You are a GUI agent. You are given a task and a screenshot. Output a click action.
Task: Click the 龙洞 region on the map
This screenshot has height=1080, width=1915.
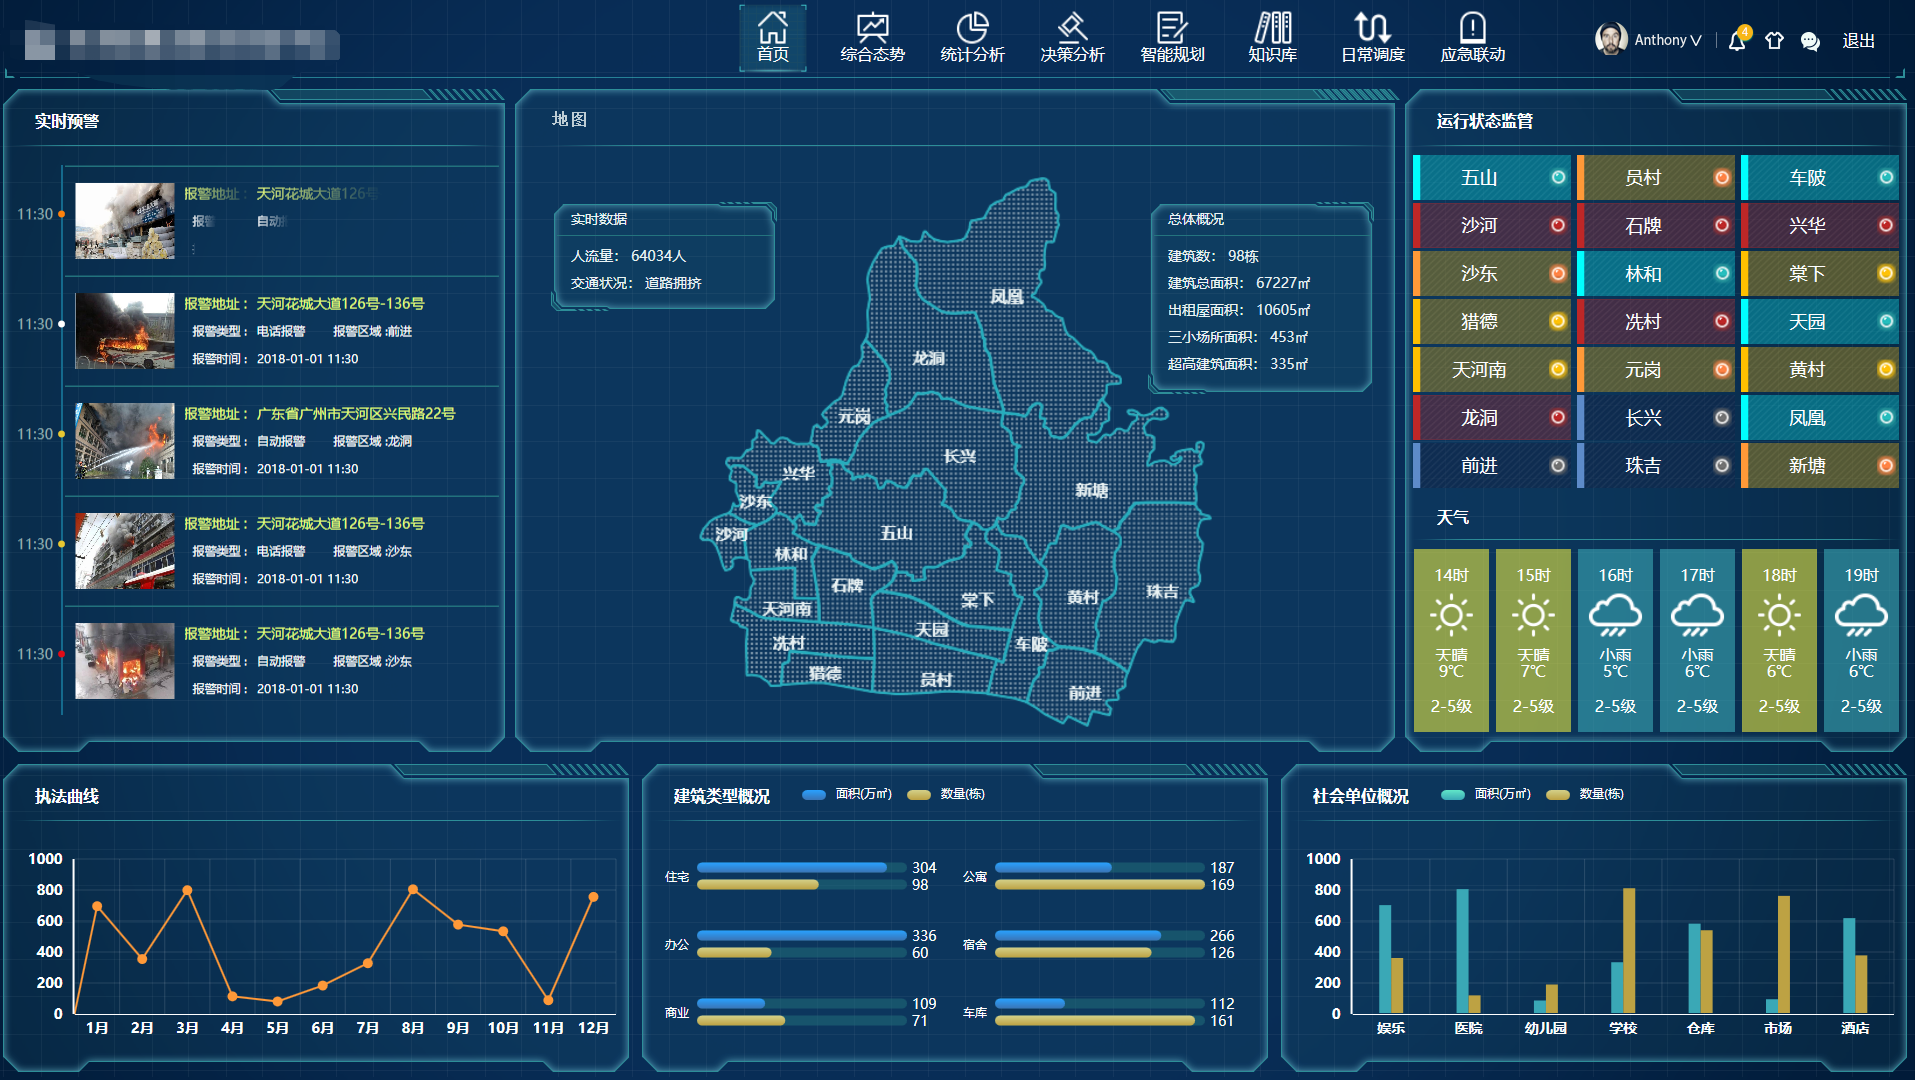click(x=928, y=357)
